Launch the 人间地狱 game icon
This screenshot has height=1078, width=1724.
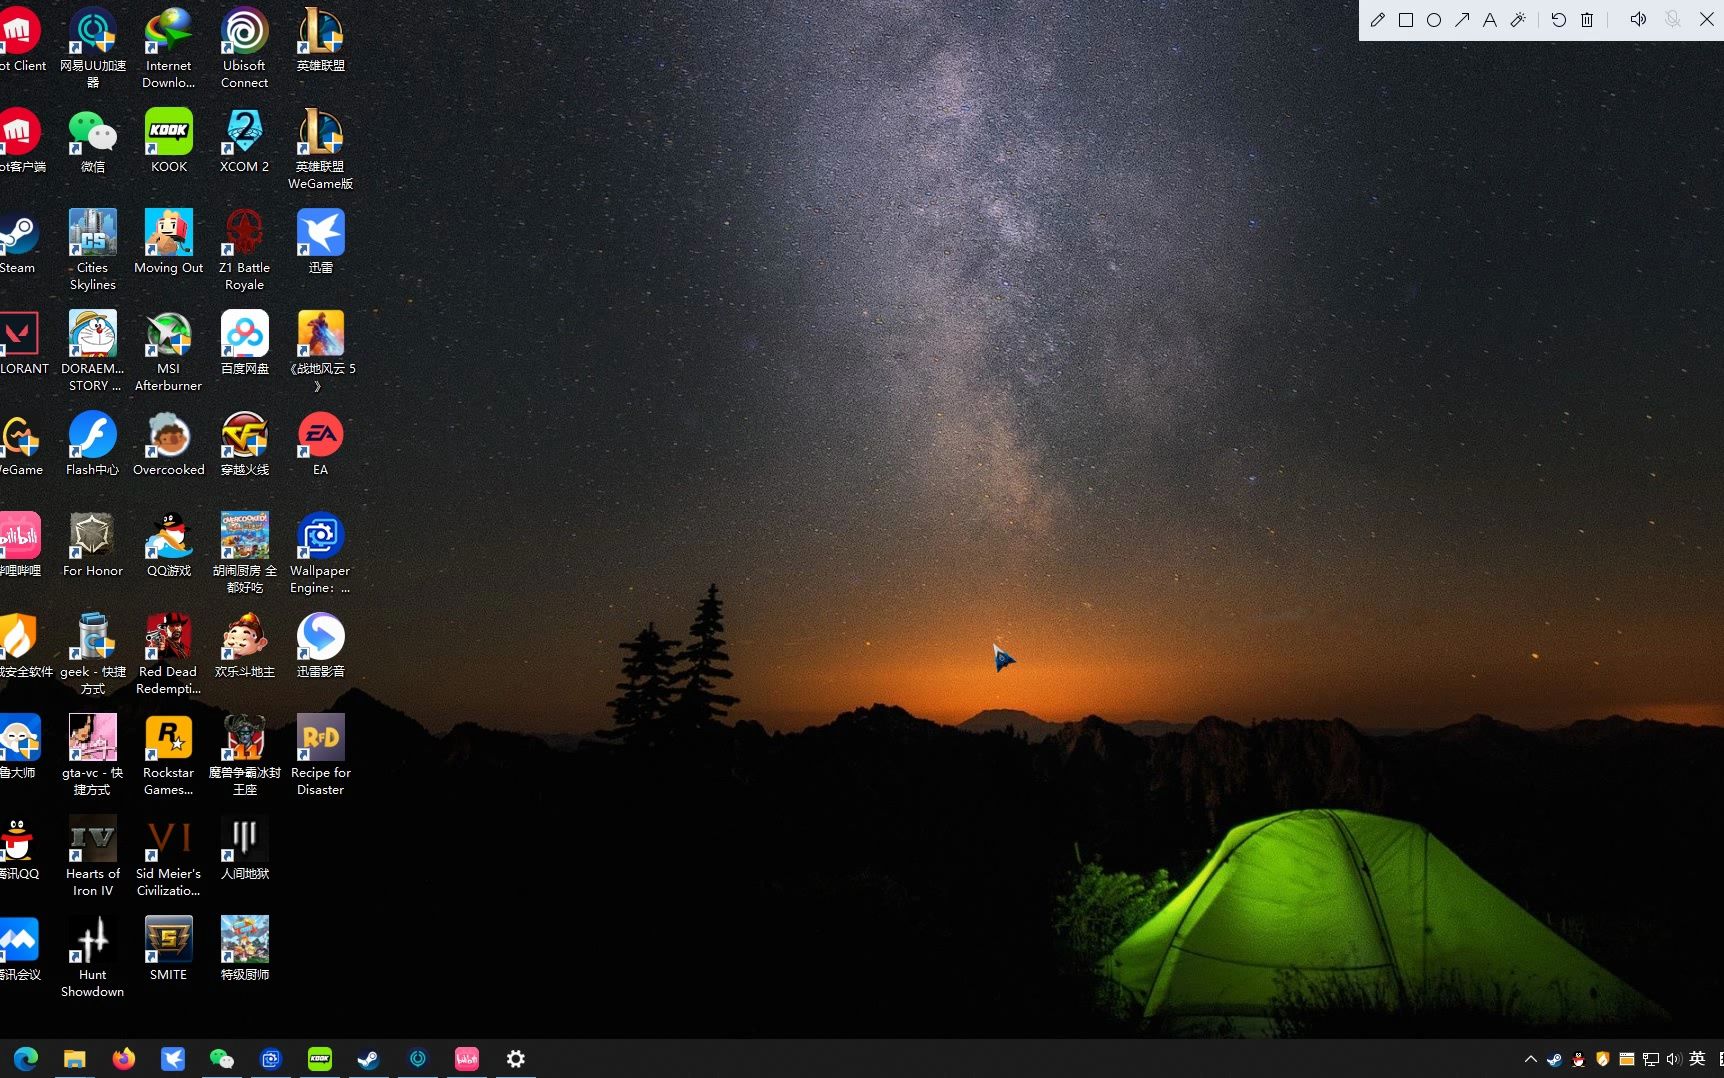[x=245, y=848]
